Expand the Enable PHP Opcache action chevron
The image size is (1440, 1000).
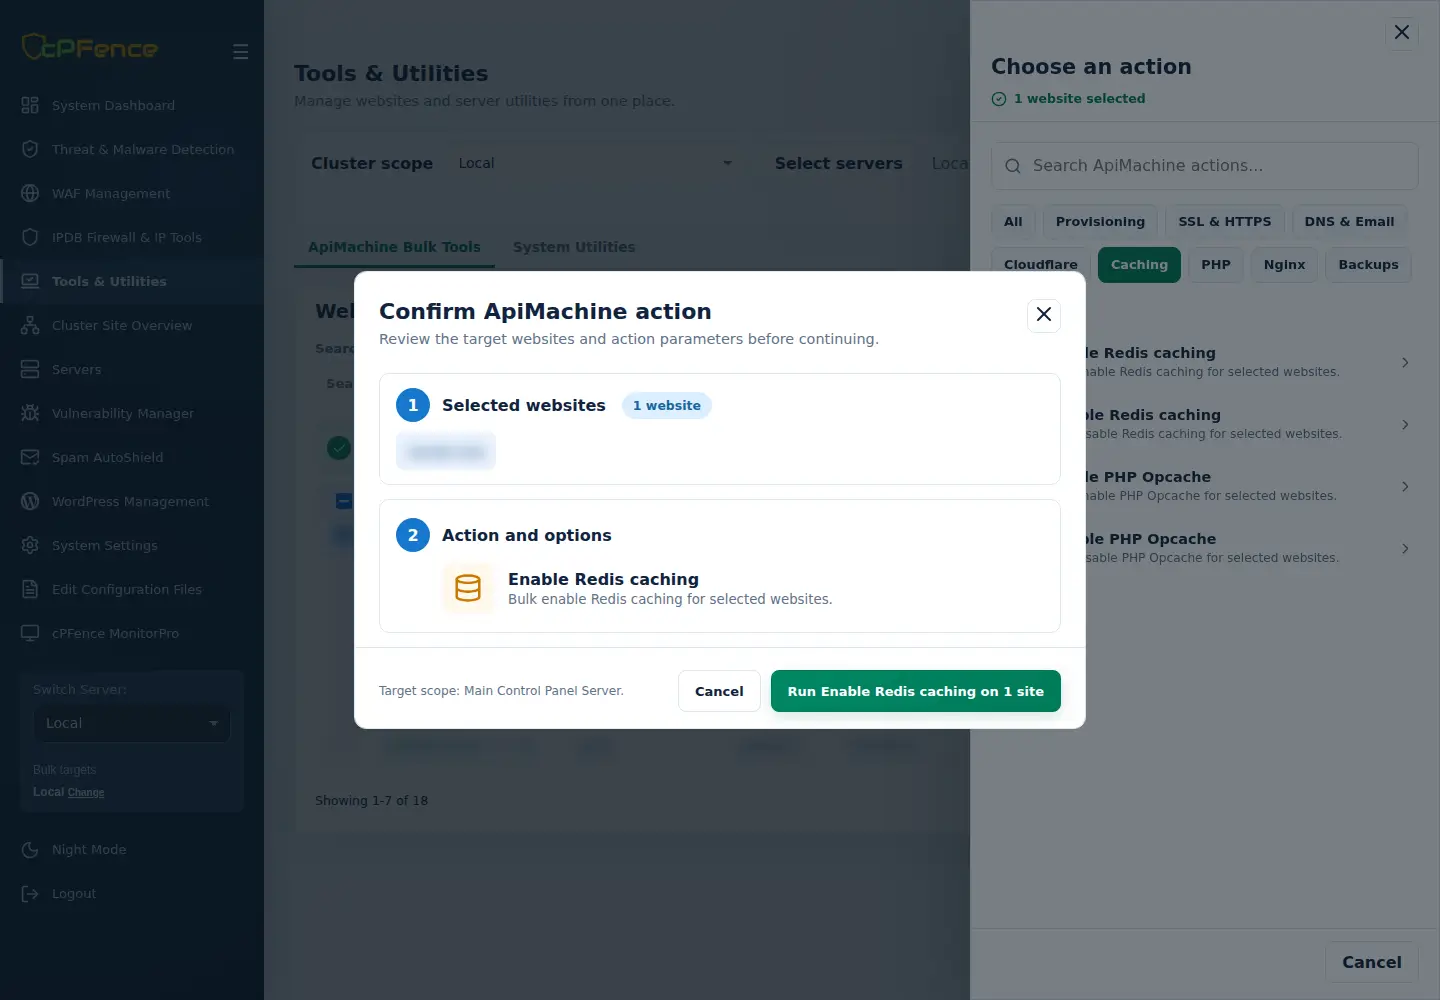pyautogui.click(x=1405, y=486)
